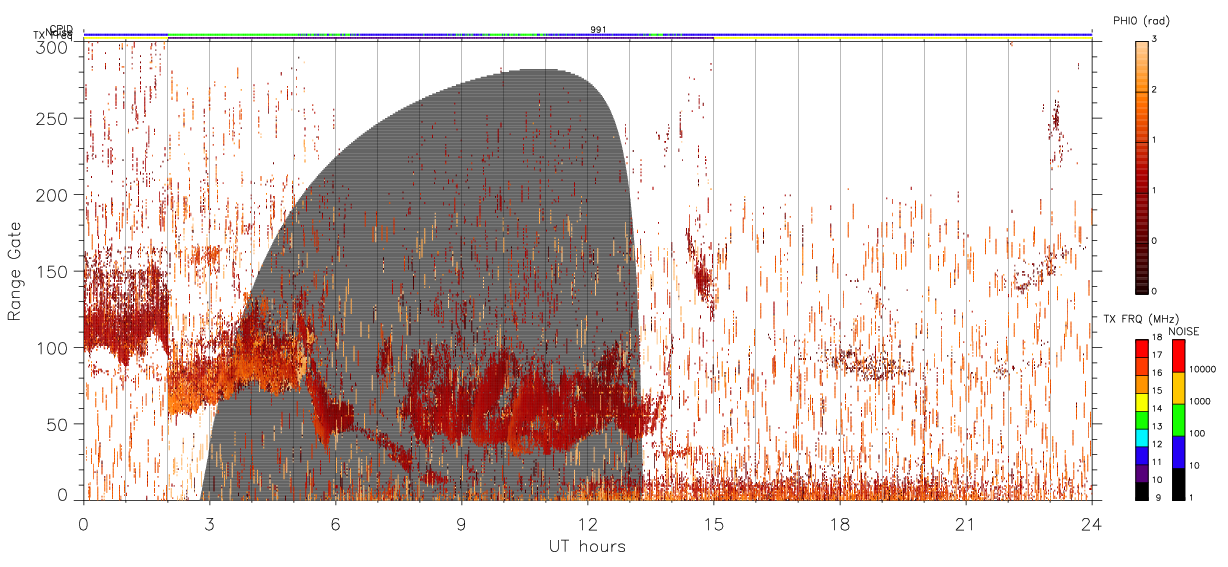Click the "991" CPID value at top
1228x567 pixels.
tap(598, 30)
